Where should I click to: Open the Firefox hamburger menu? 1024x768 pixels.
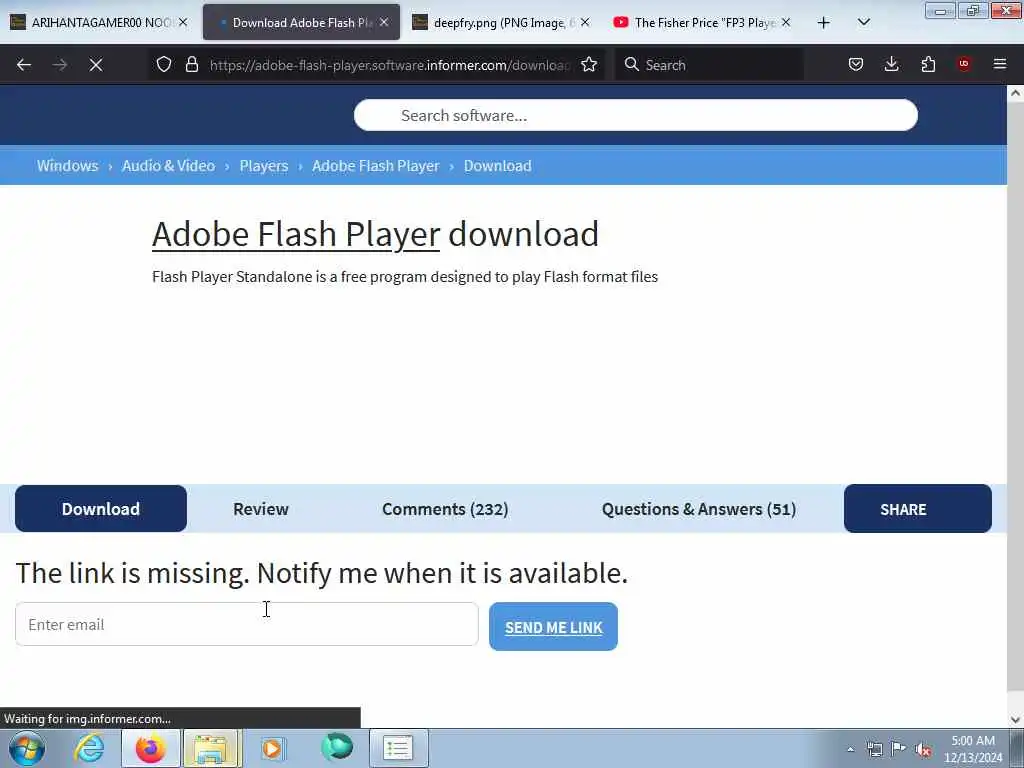pyautogui.click(x=1000, y=64)
